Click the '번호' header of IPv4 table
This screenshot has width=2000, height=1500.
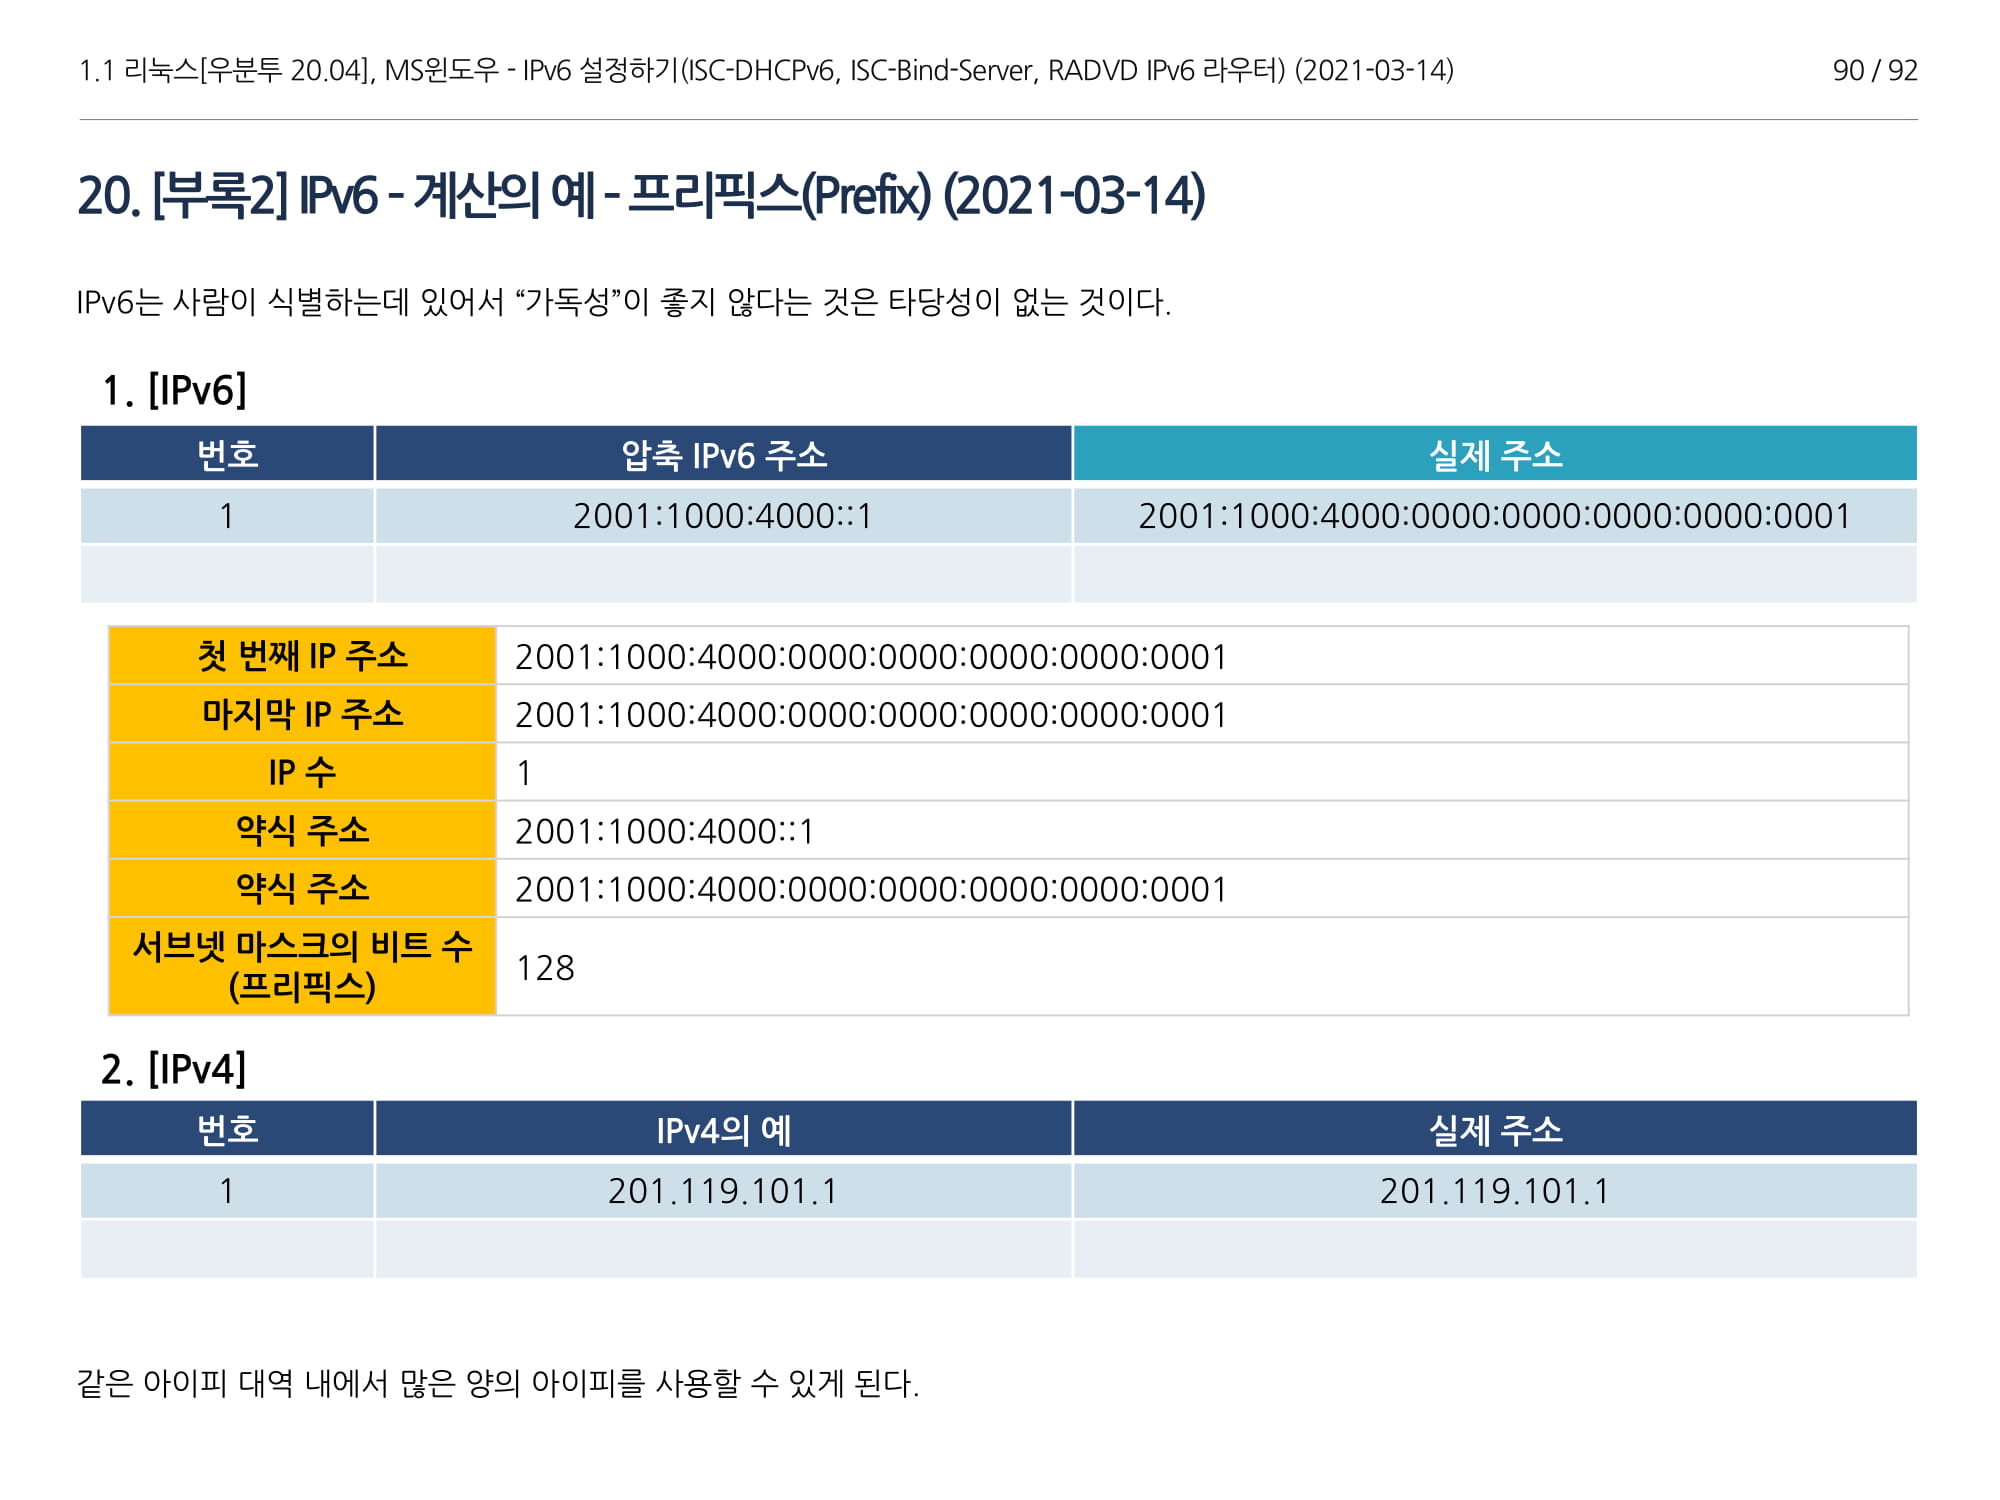pos(227,1130)
